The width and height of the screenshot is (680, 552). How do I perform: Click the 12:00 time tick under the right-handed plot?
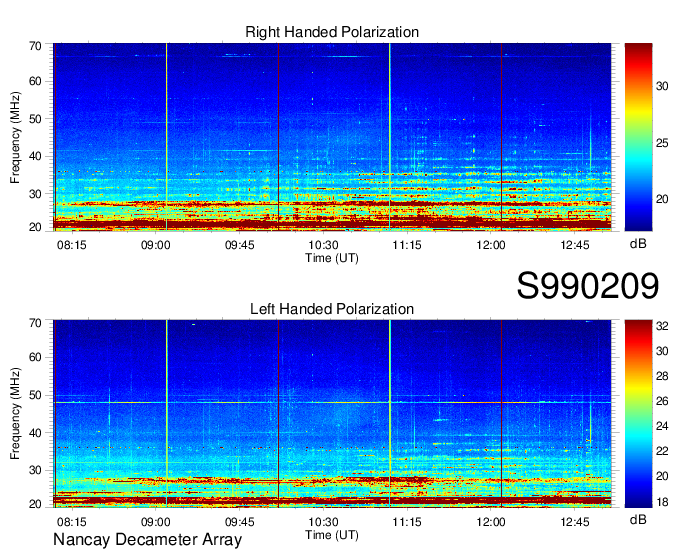pos(491,245)
